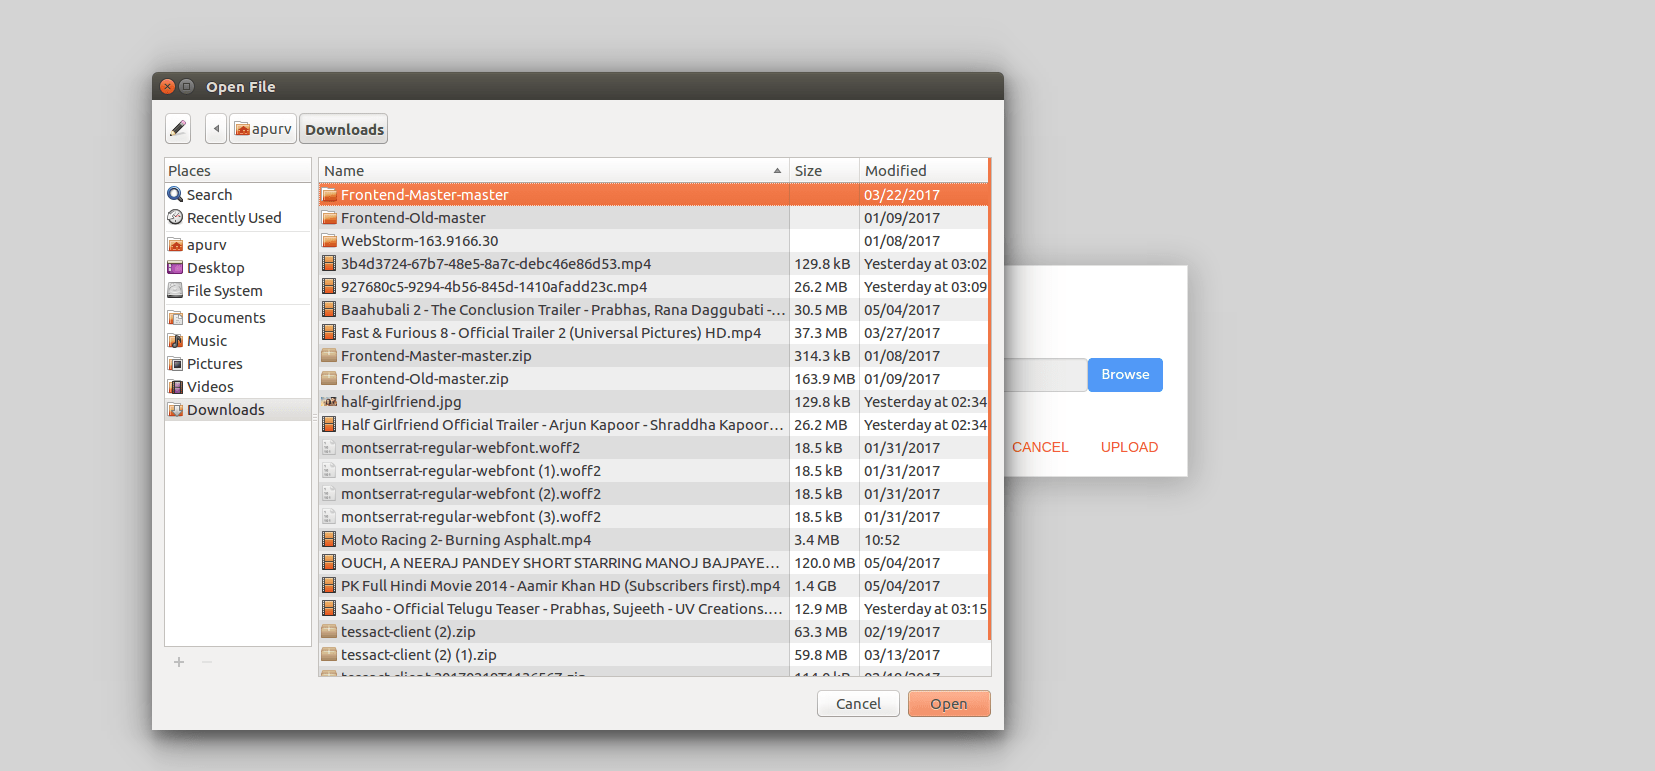Screen dimensions: 1655x771
Task: Select montserrat-regular-webfont (2).woff2
Action: 653,494
